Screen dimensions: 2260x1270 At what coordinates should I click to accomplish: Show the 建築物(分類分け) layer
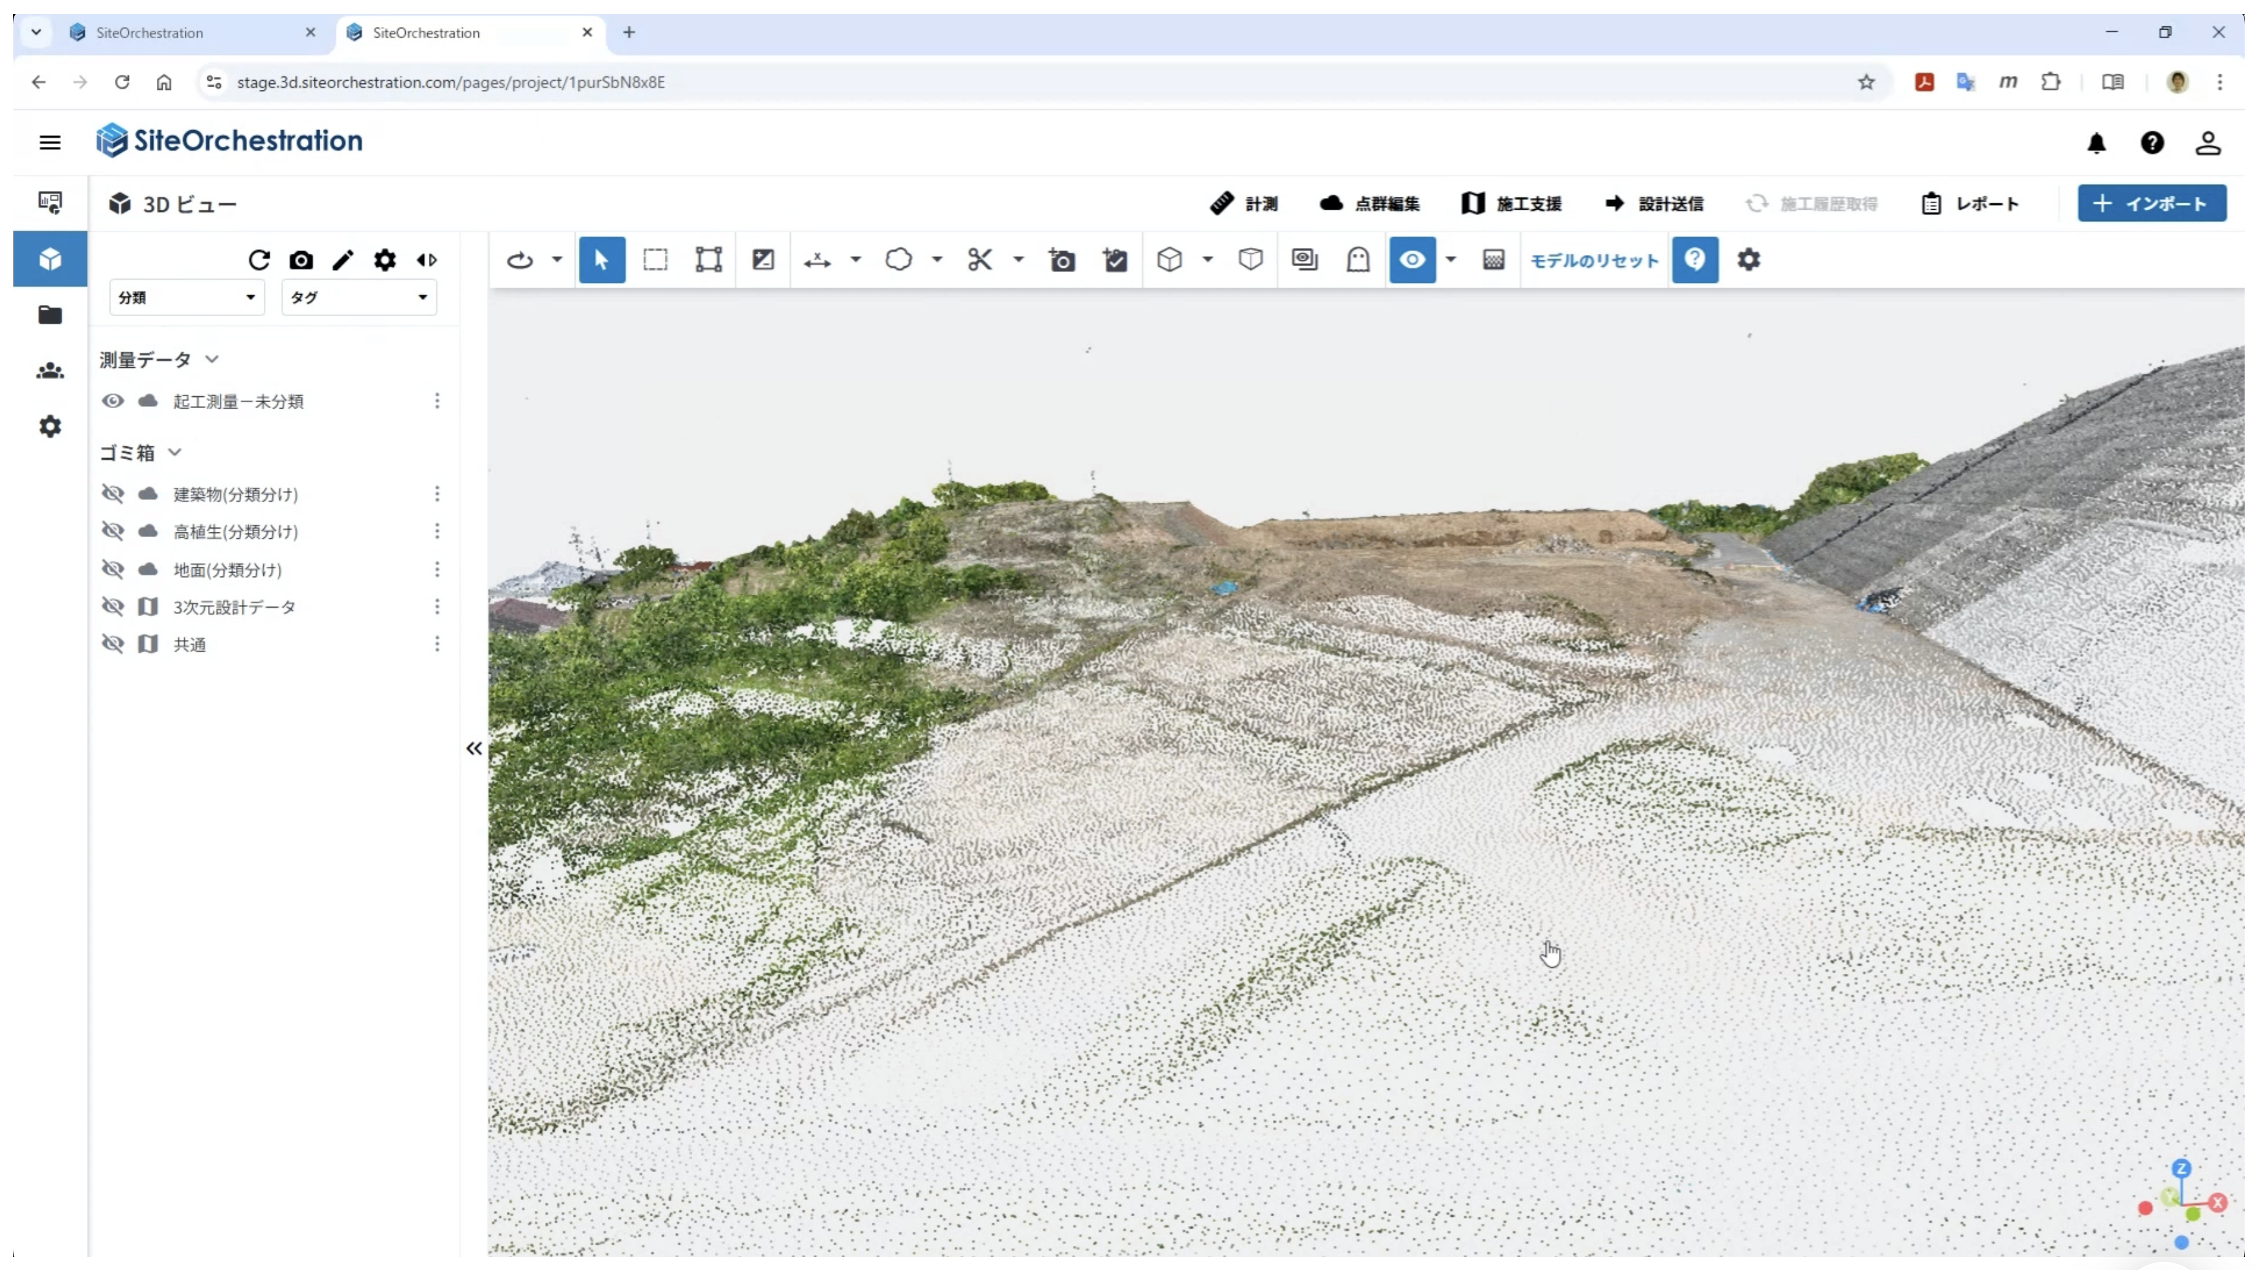tap(113, 494)
